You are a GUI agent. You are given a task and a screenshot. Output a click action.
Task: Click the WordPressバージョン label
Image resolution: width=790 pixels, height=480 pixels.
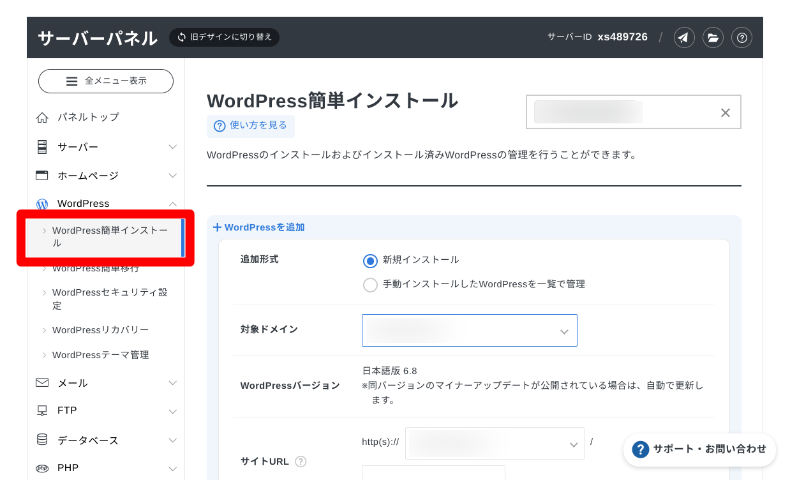click(x=290, y=385)
